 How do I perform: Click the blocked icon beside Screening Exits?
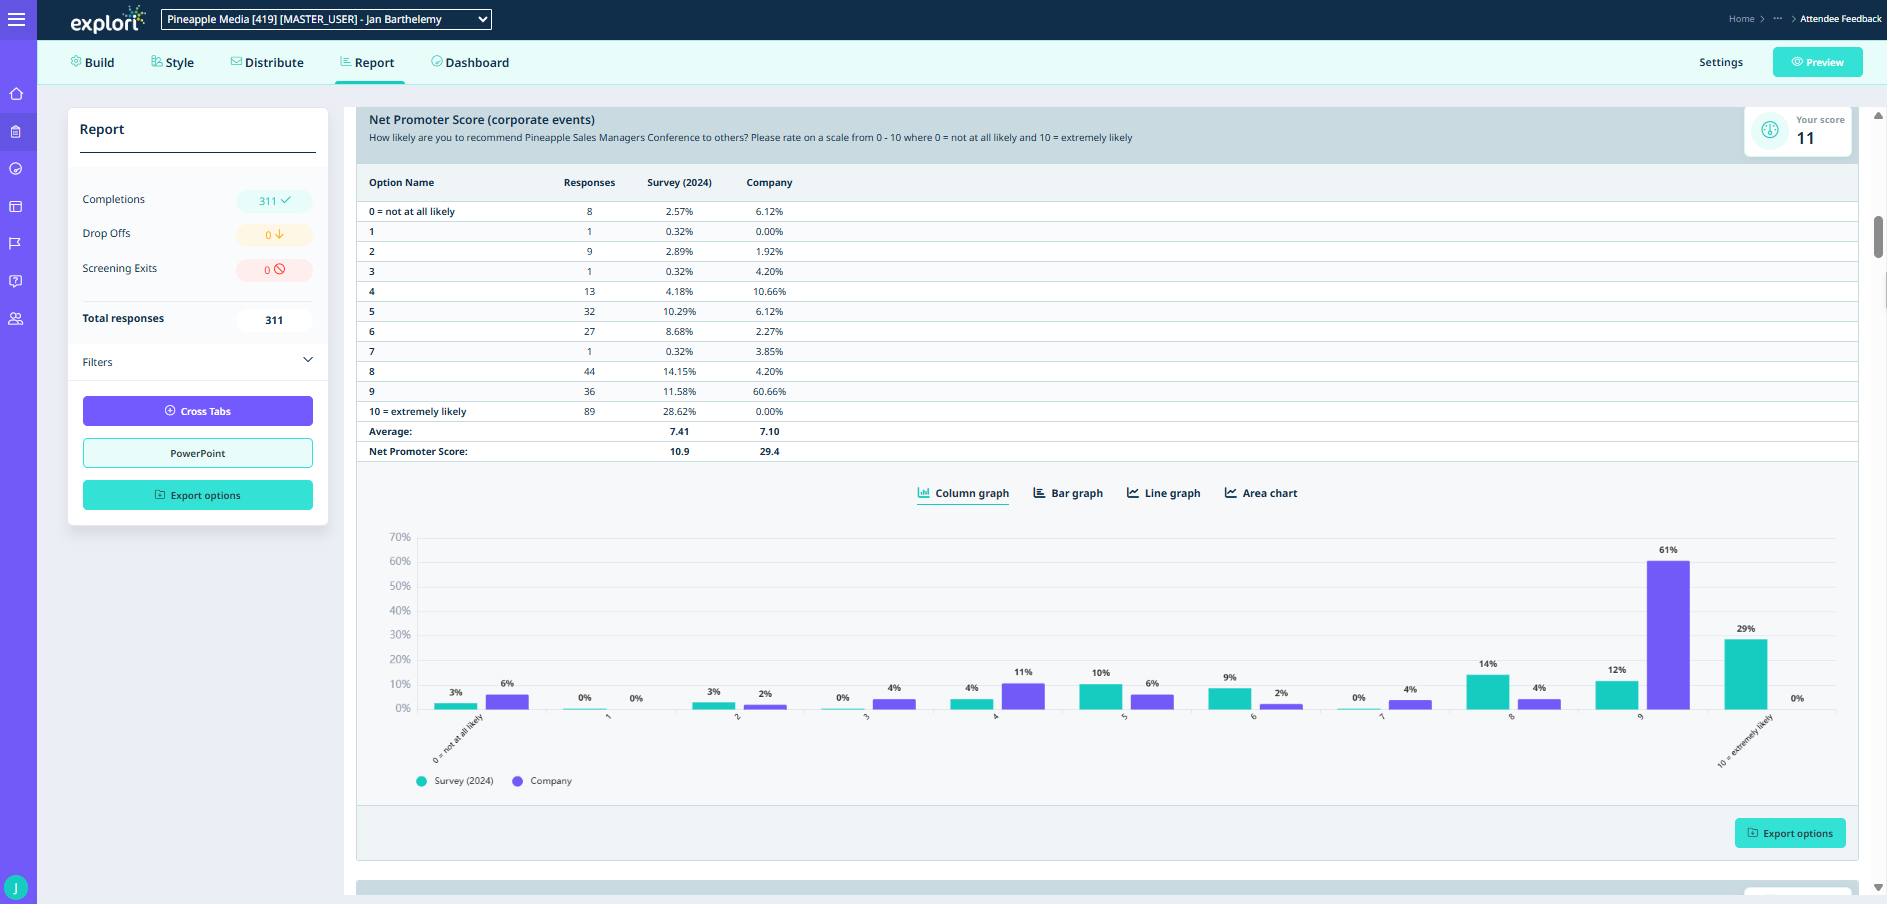(x=280, y=269)
